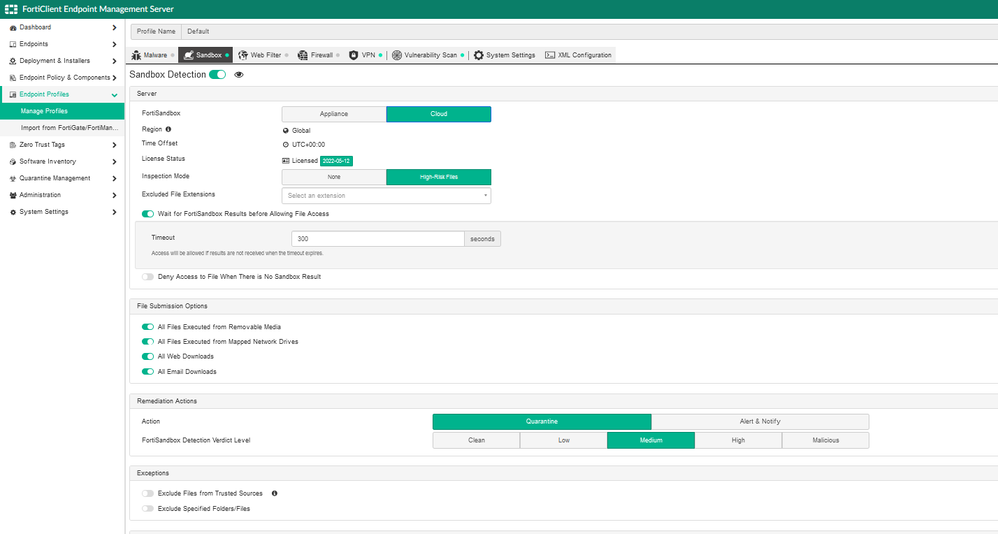This screenshot has width=998, height=534.
Task: Enable Deny Access When No Sandbox Result
Action: [x=148, y=277]
